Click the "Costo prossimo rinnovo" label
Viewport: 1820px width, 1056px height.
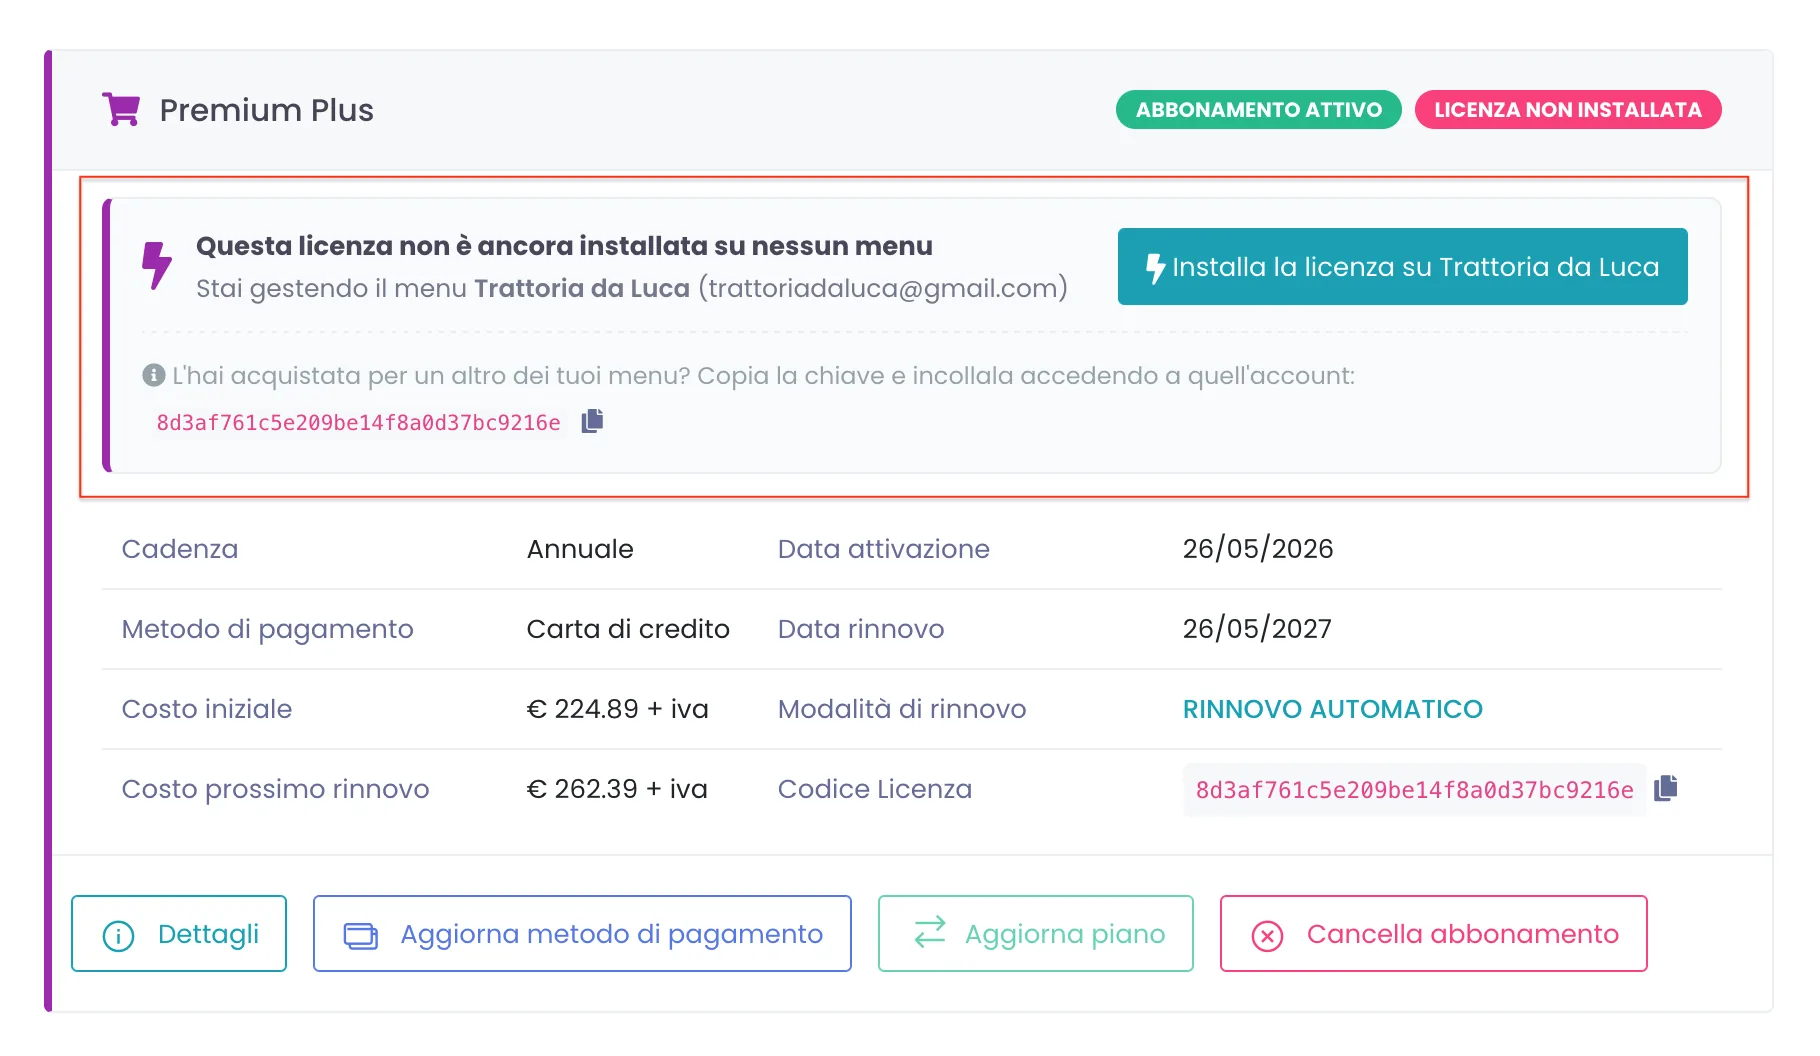[x=275, y=789]
